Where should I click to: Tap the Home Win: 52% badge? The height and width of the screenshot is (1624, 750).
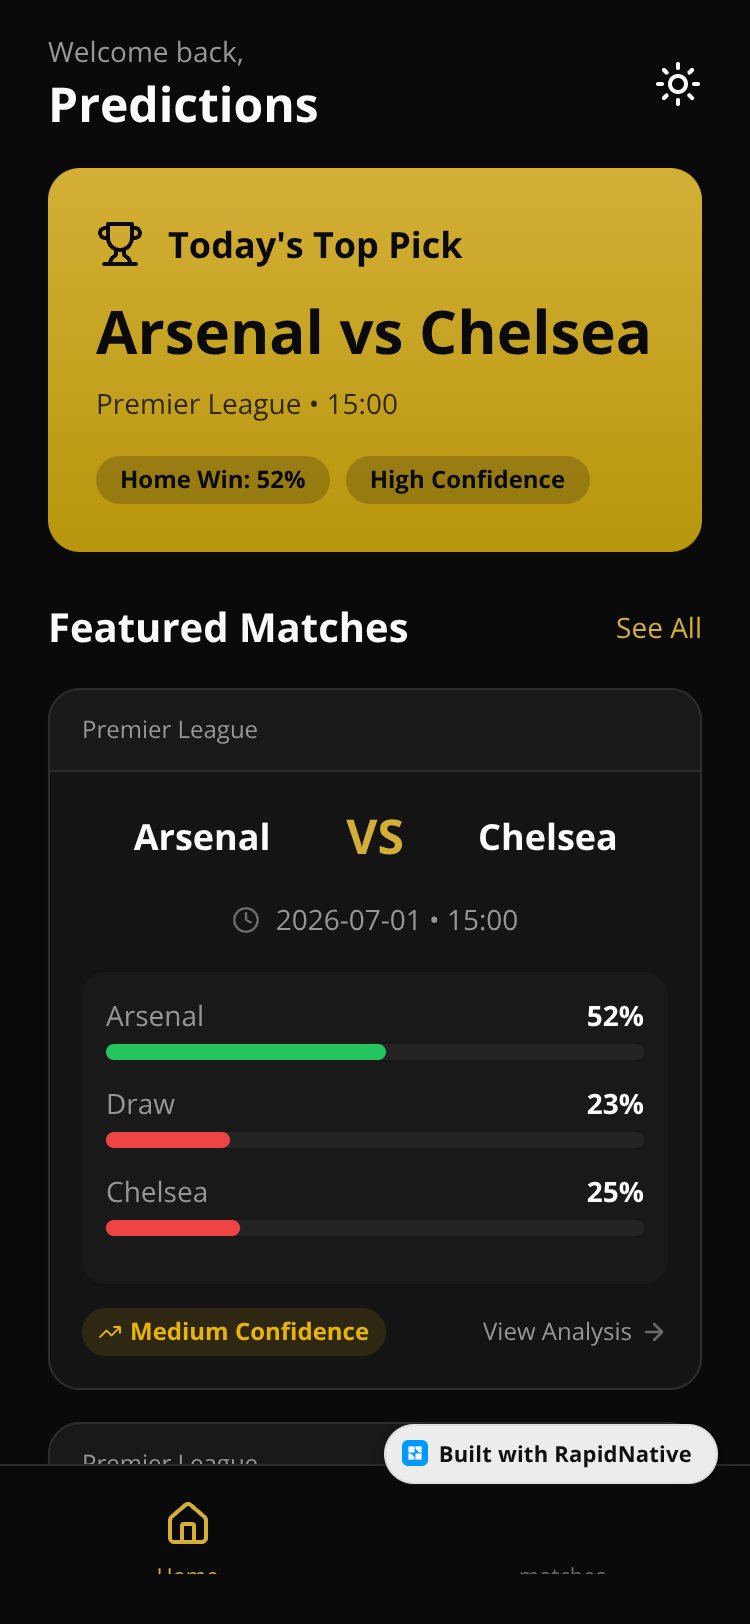tap(213, 480)
